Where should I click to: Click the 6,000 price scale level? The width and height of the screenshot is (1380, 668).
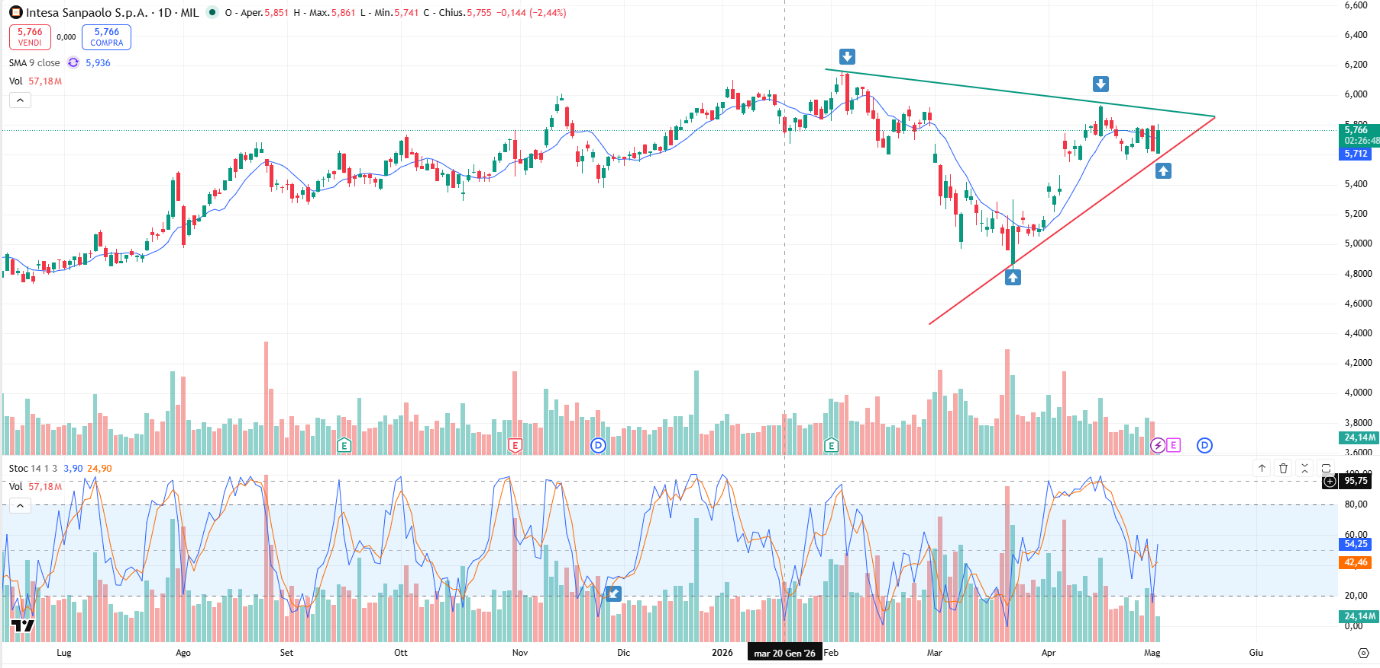(x=1355, y=94)
